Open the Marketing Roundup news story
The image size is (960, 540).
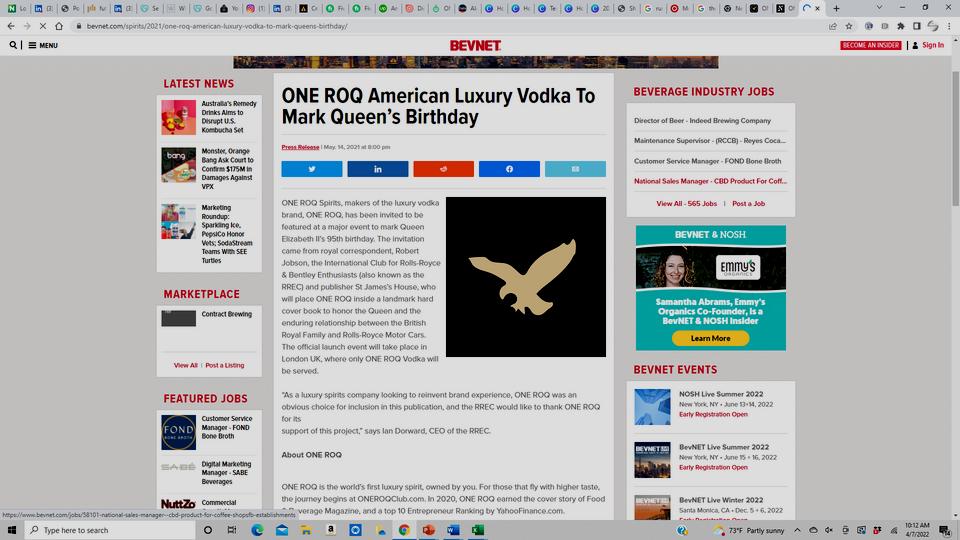coord(227,234)
